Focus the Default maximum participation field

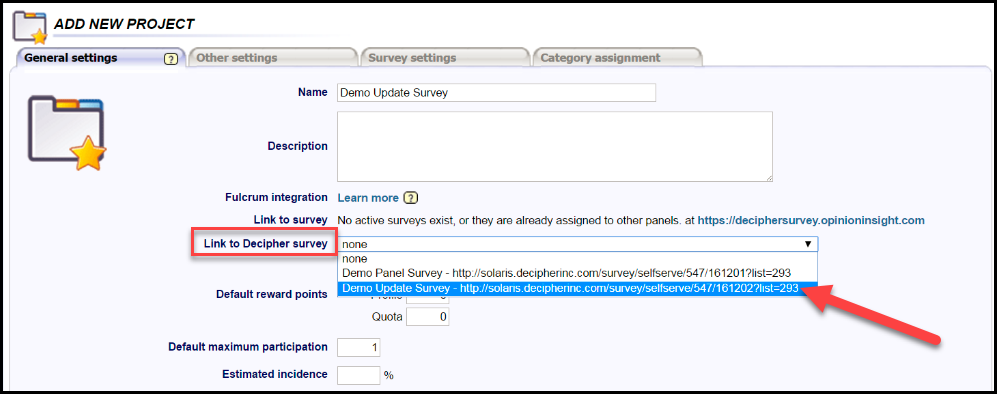(x=359, y=348)
